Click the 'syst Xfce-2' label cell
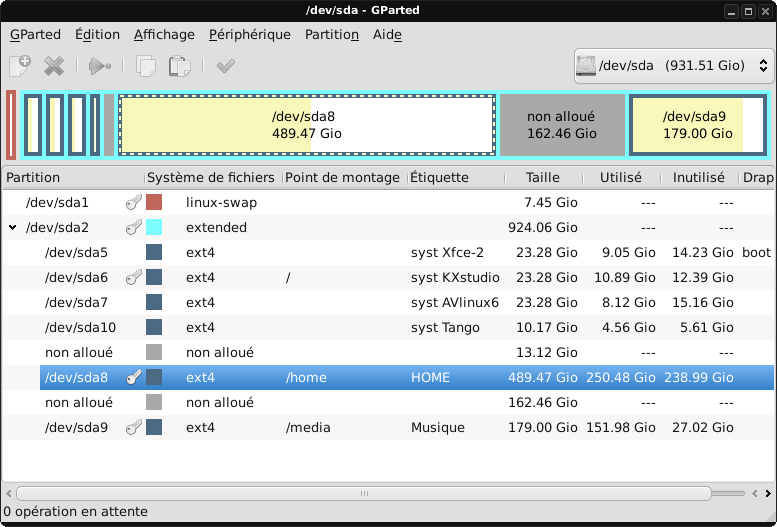777x527 pixels. click(447, 252)
